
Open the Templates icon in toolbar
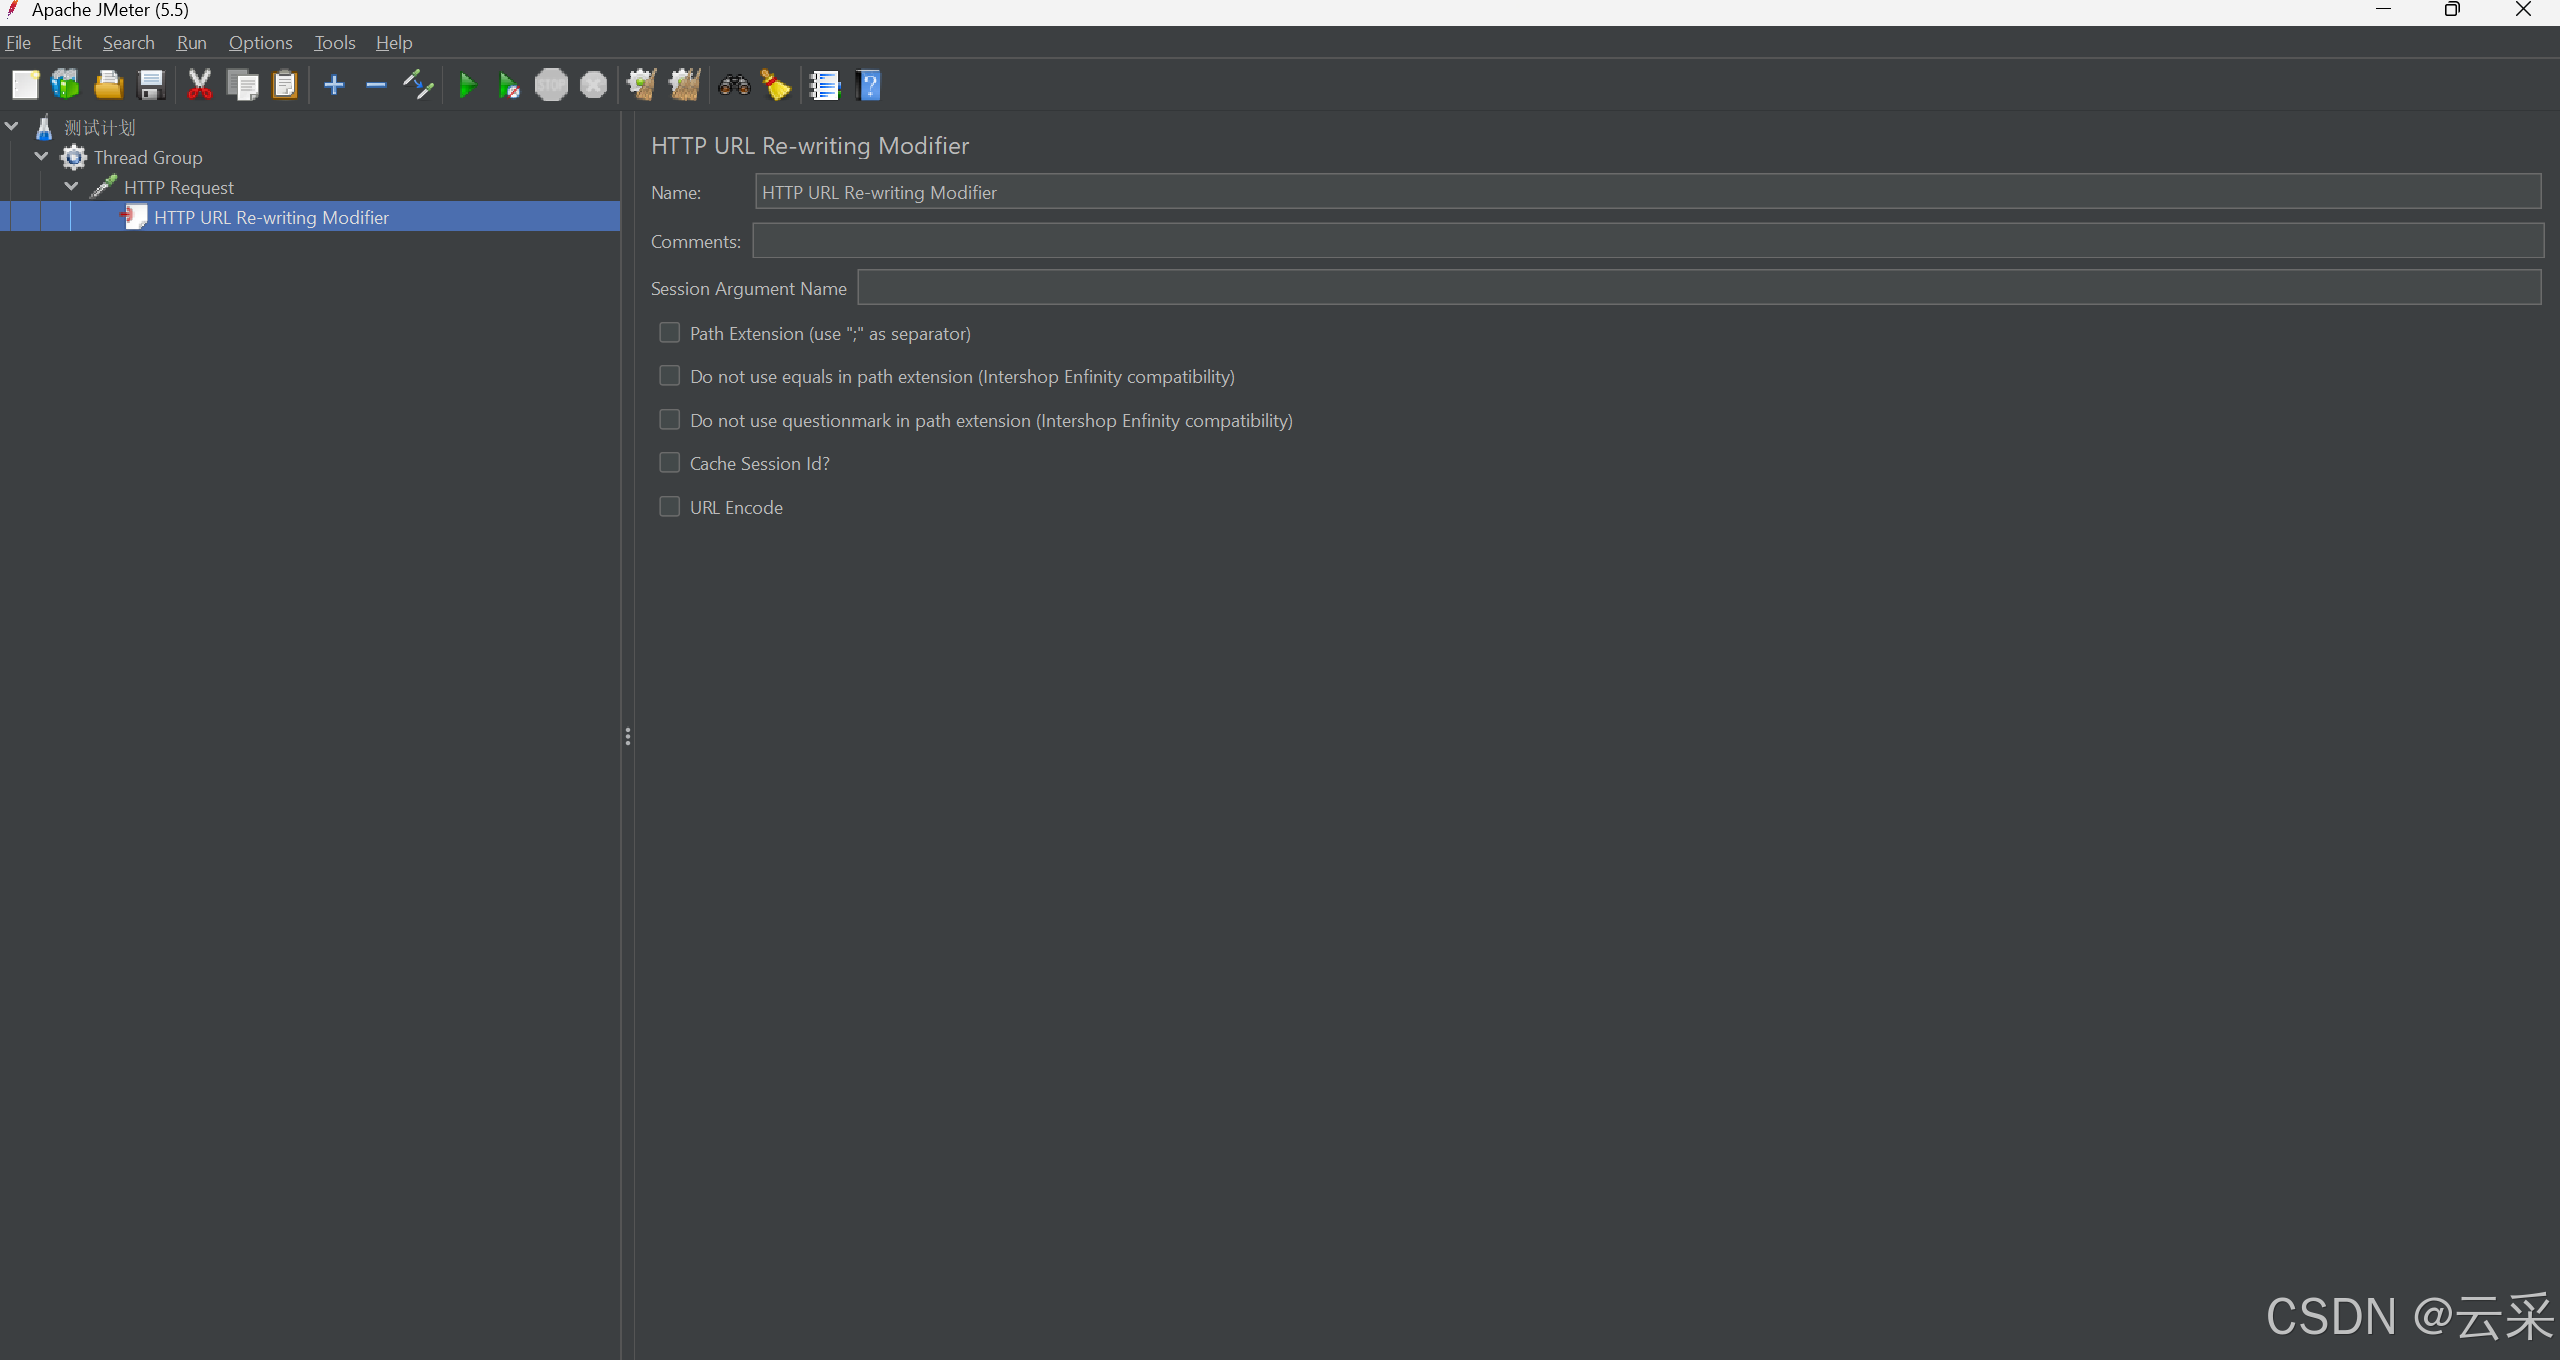pyautogui.click(x=66, y=85)
